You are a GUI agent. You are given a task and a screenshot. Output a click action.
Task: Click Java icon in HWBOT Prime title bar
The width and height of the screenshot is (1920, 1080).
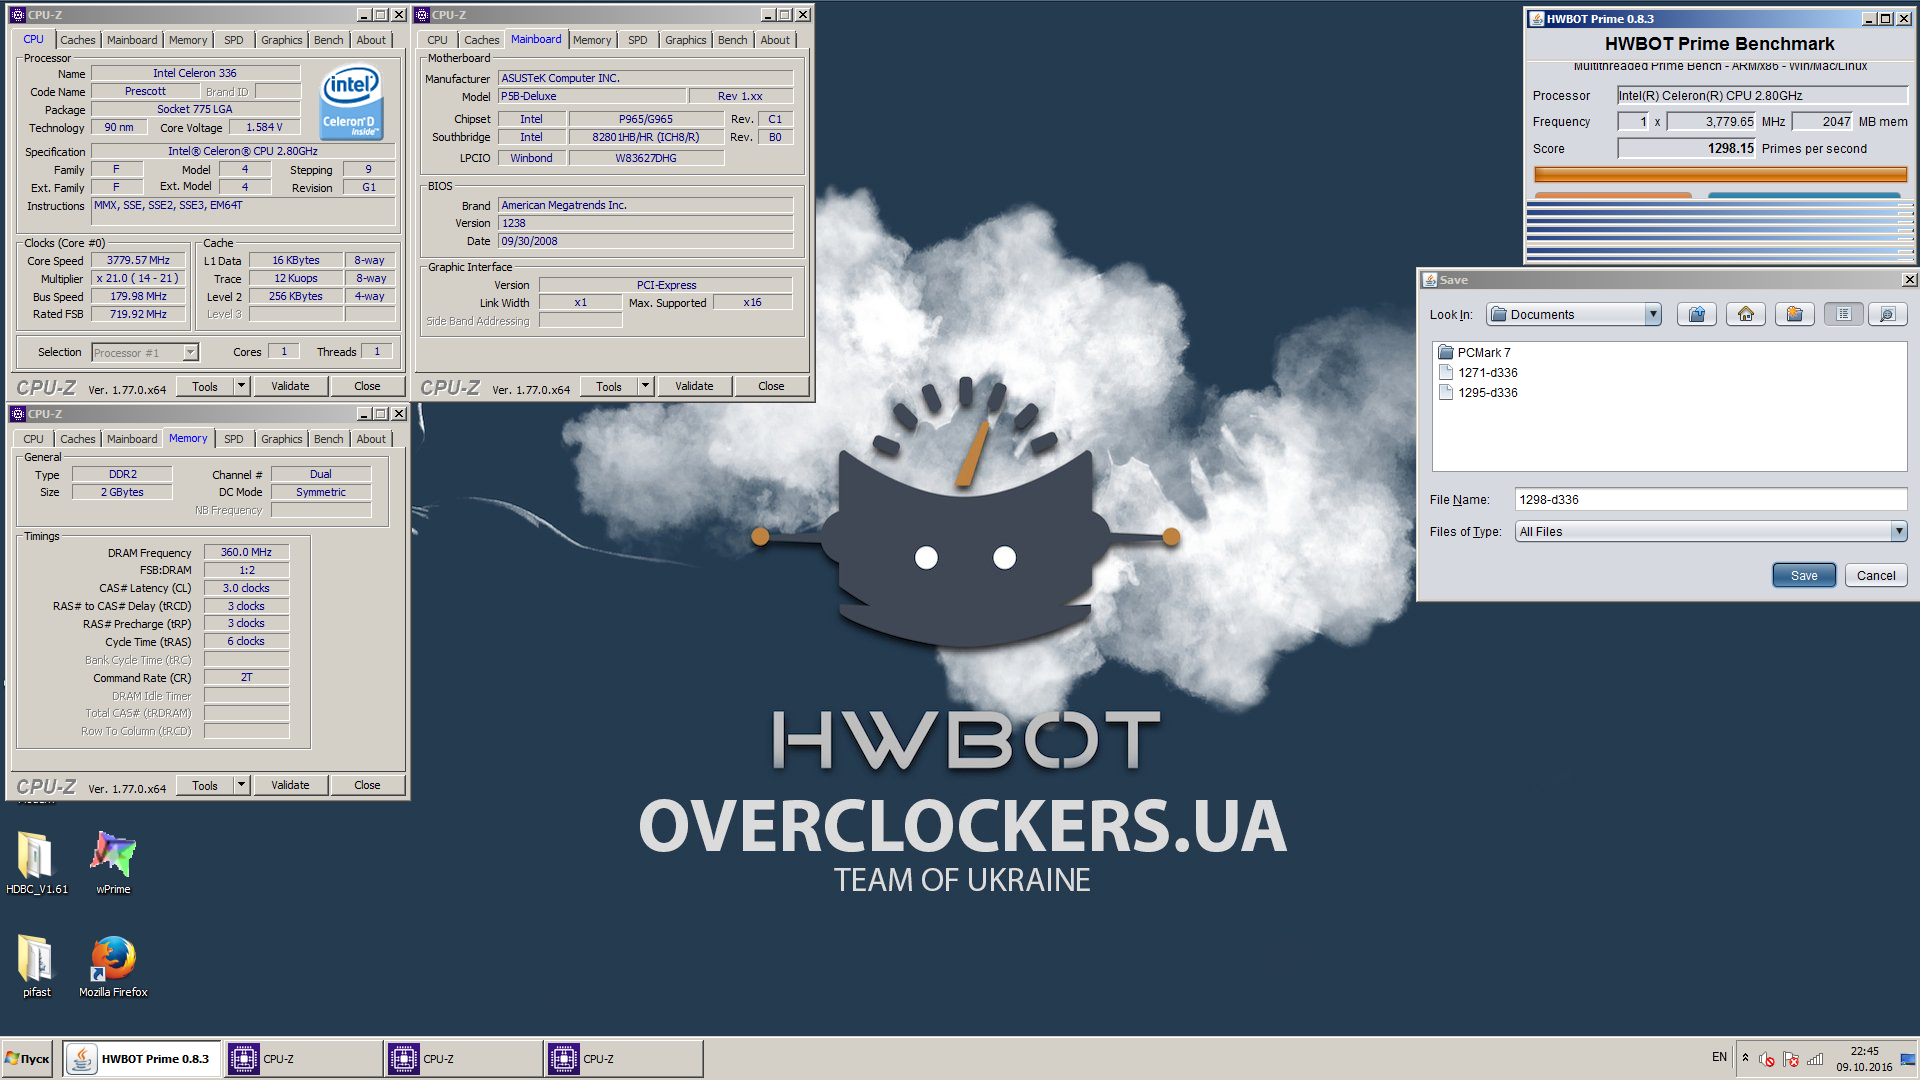click(x=1536, y=18)
